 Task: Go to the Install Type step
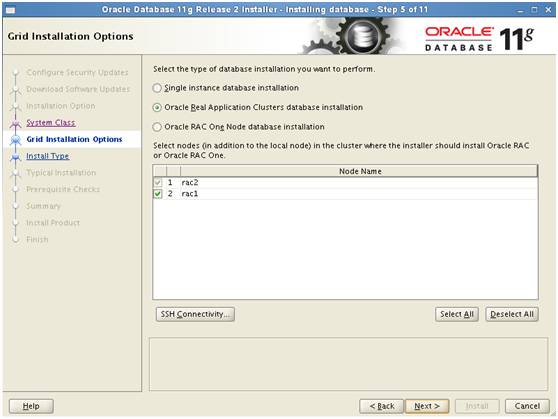coord(48,156)
